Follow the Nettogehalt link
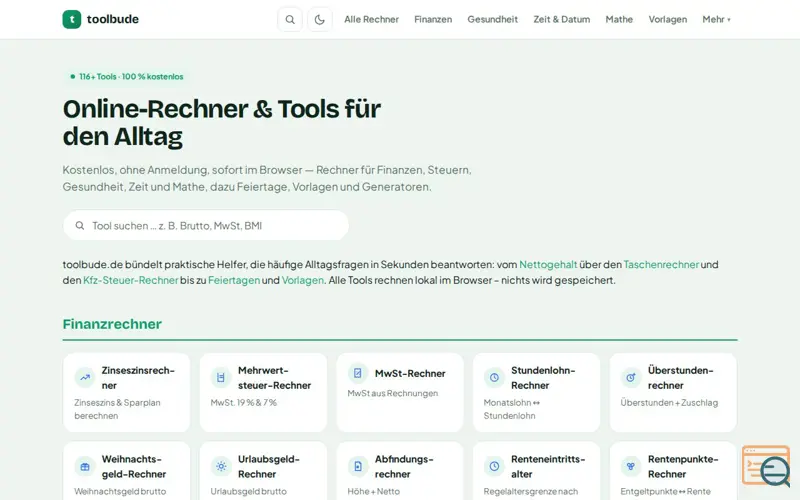The image size is (800, 500). 548,264
